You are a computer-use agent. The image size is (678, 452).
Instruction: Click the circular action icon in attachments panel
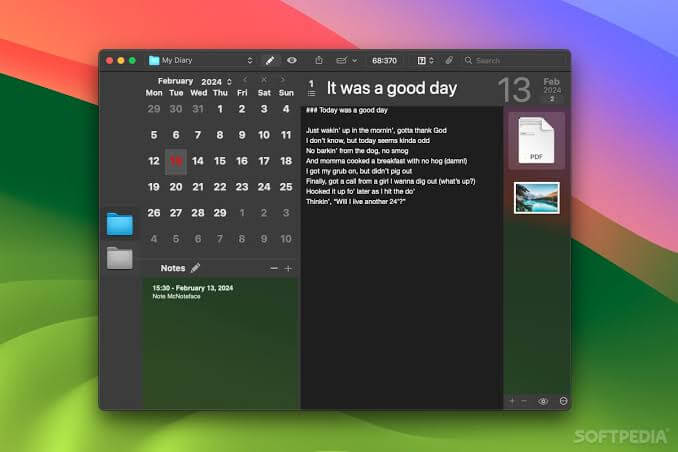click(x=563, y=401)
